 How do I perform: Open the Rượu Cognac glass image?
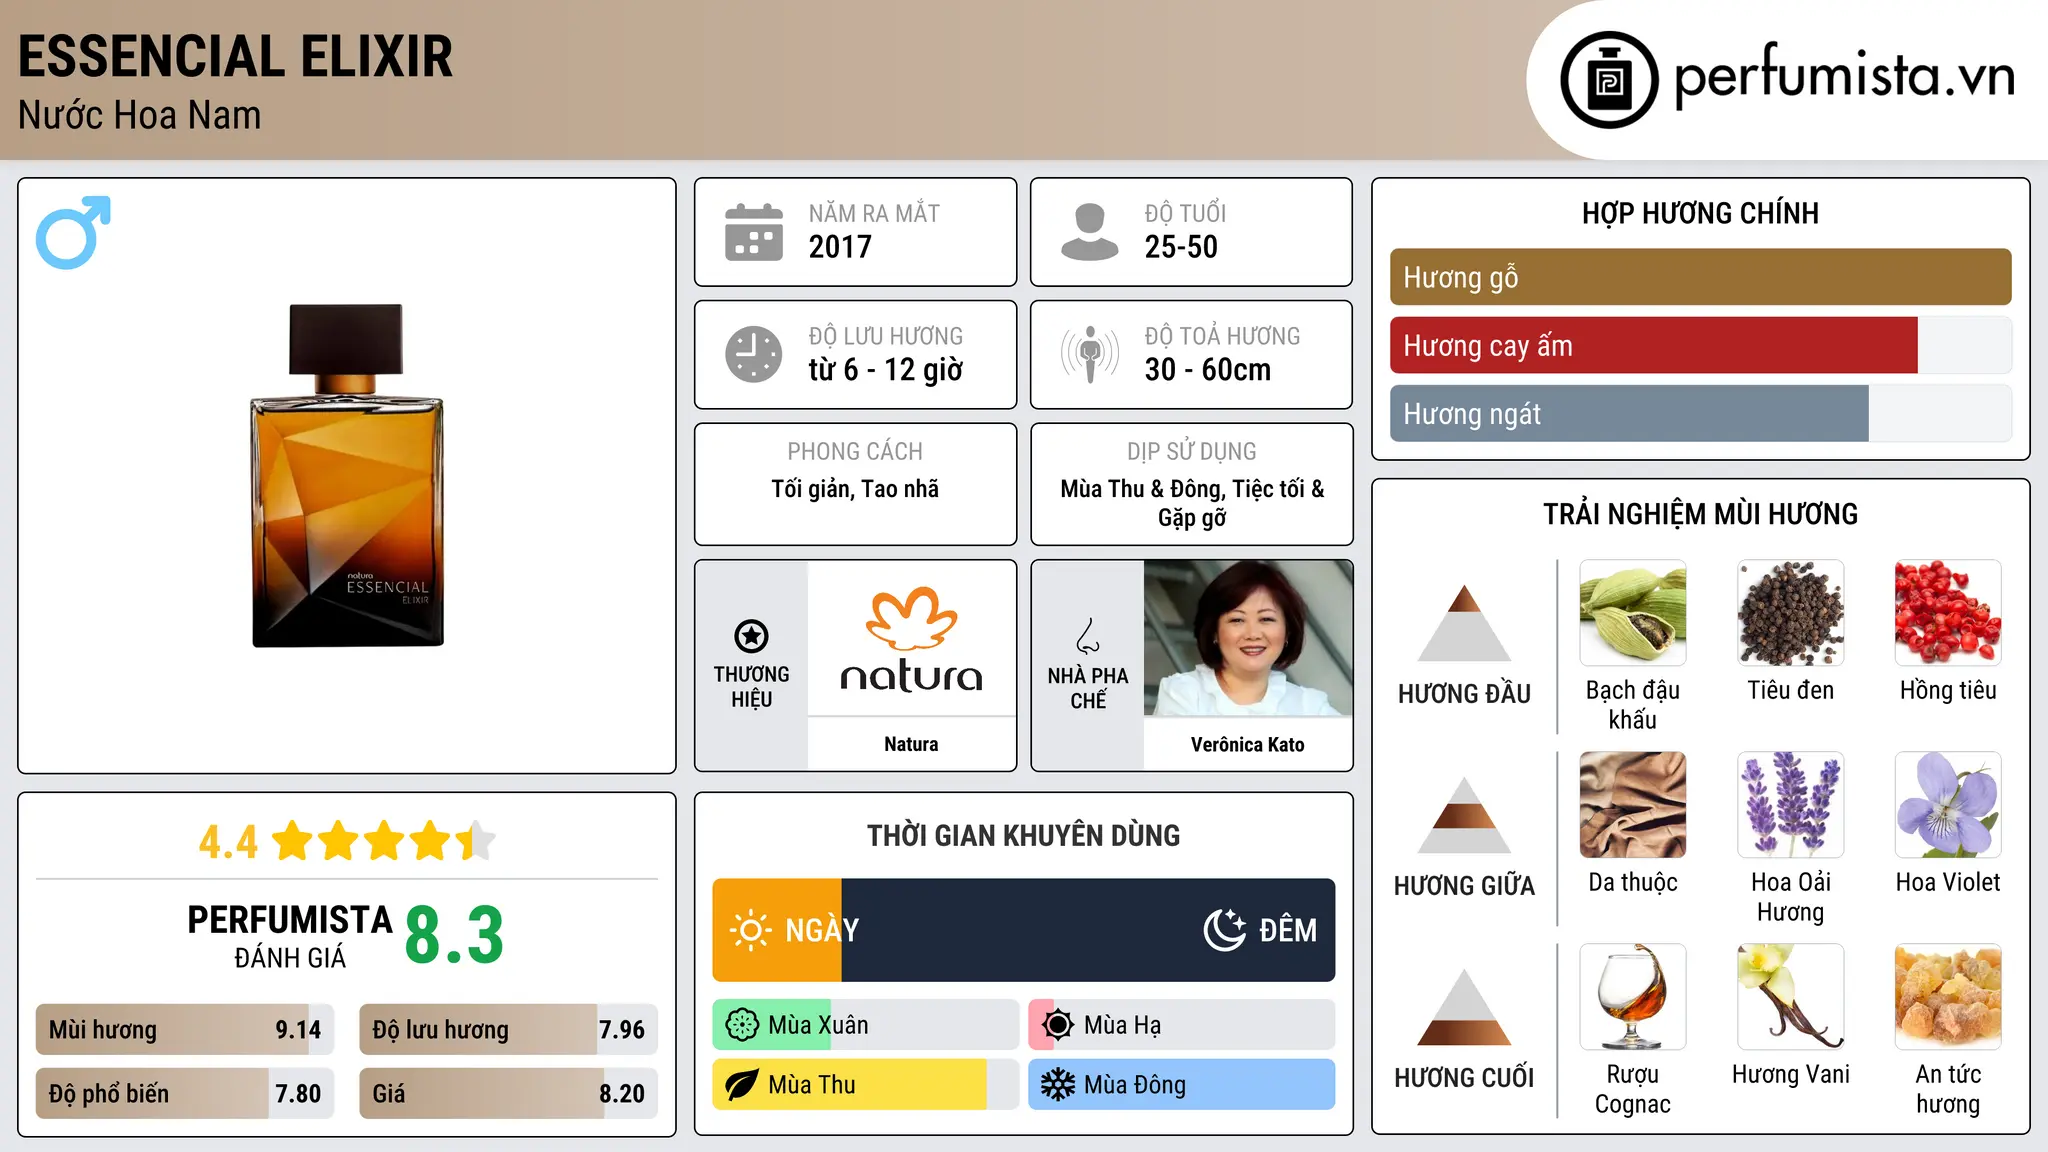[x=1633, y=997]
